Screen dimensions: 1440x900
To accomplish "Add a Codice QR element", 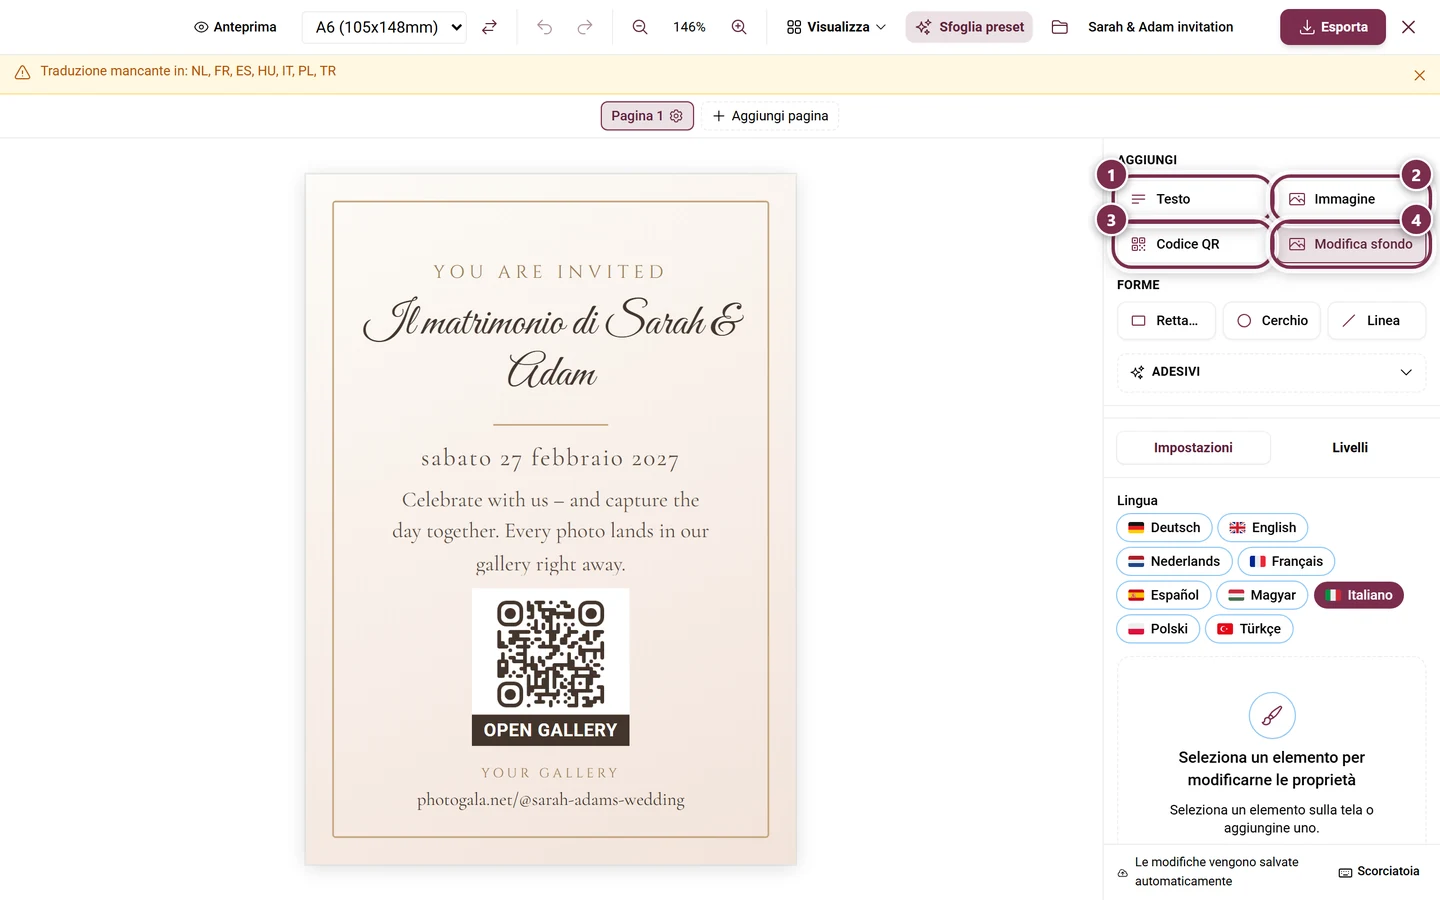I will 1190,244.
